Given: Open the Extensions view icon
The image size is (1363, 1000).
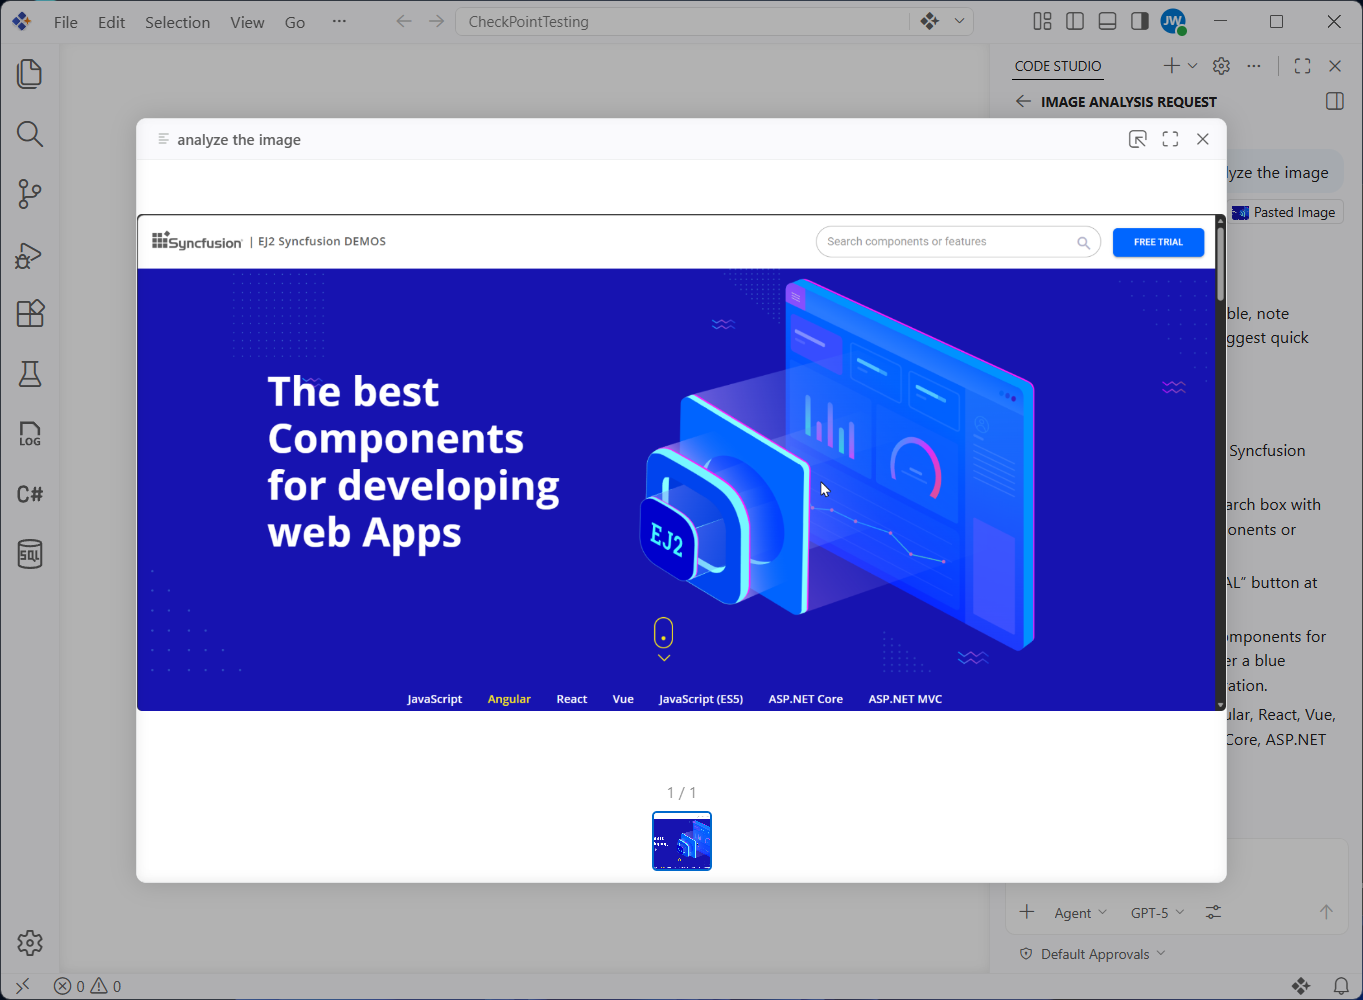Looking at the screenshot, I should (30, 314).
